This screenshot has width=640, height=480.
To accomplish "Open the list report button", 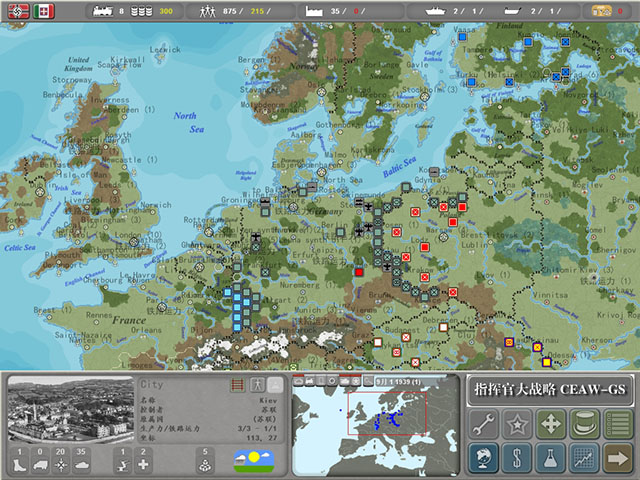I will (x=618, y=424).
